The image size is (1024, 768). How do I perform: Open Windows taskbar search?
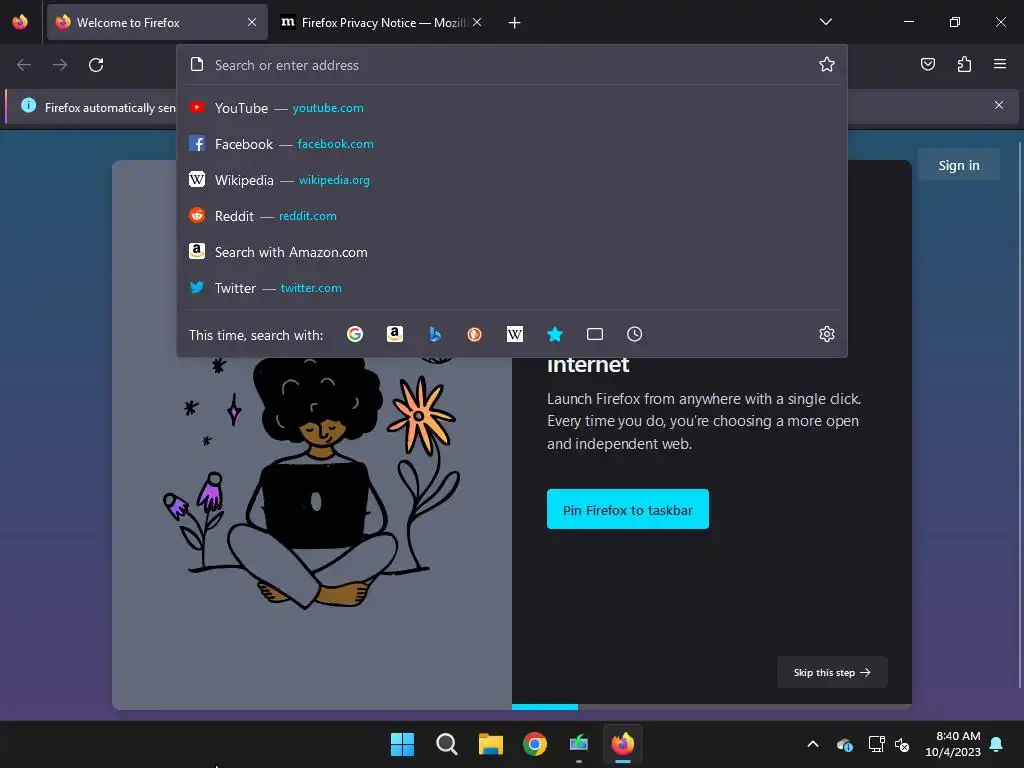(447, 744)
